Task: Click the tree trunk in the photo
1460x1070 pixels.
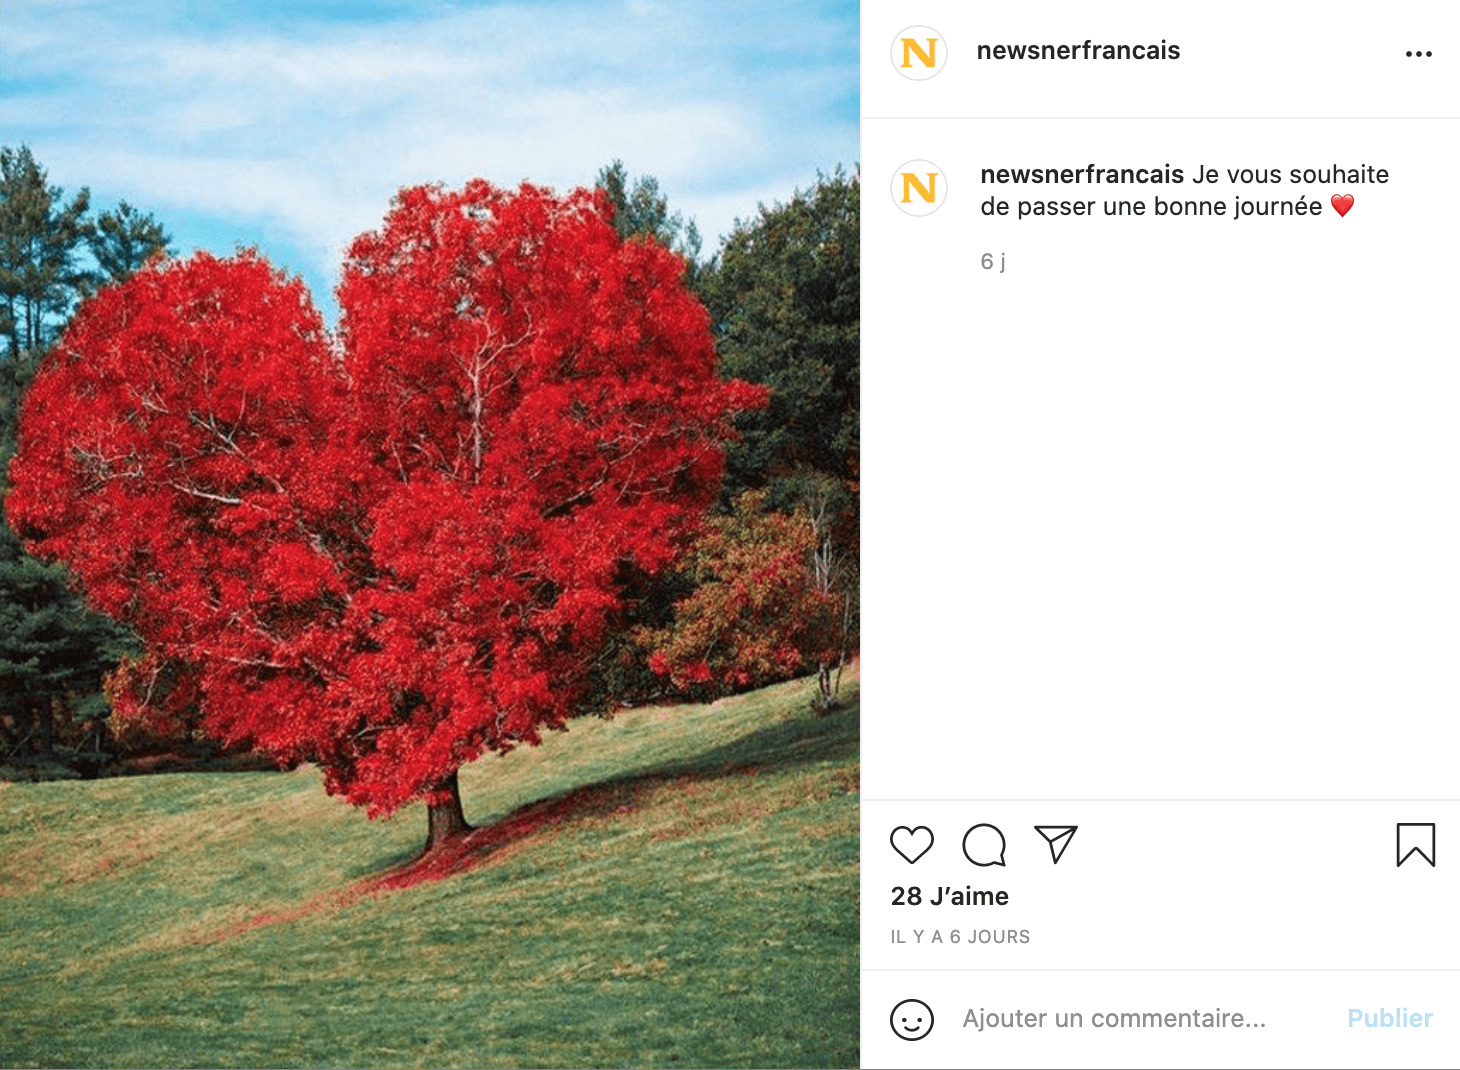Action: click(446, 812)
